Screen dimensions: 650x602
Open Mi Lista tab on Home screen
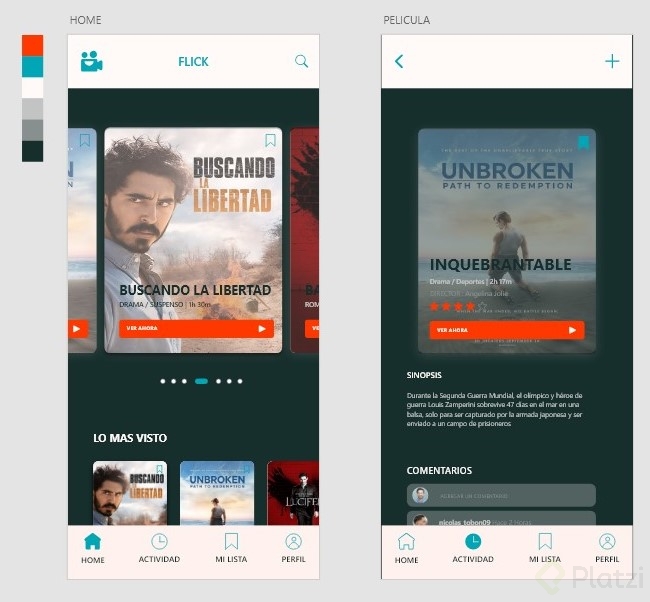click(231, 549)
